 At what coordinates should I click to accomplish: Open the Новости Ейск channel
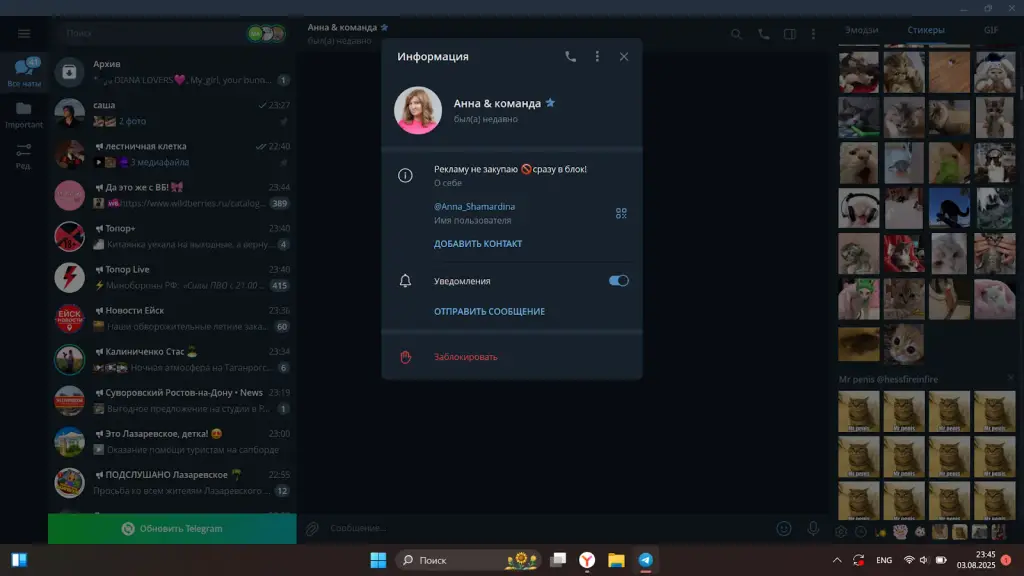pos(172,319)
